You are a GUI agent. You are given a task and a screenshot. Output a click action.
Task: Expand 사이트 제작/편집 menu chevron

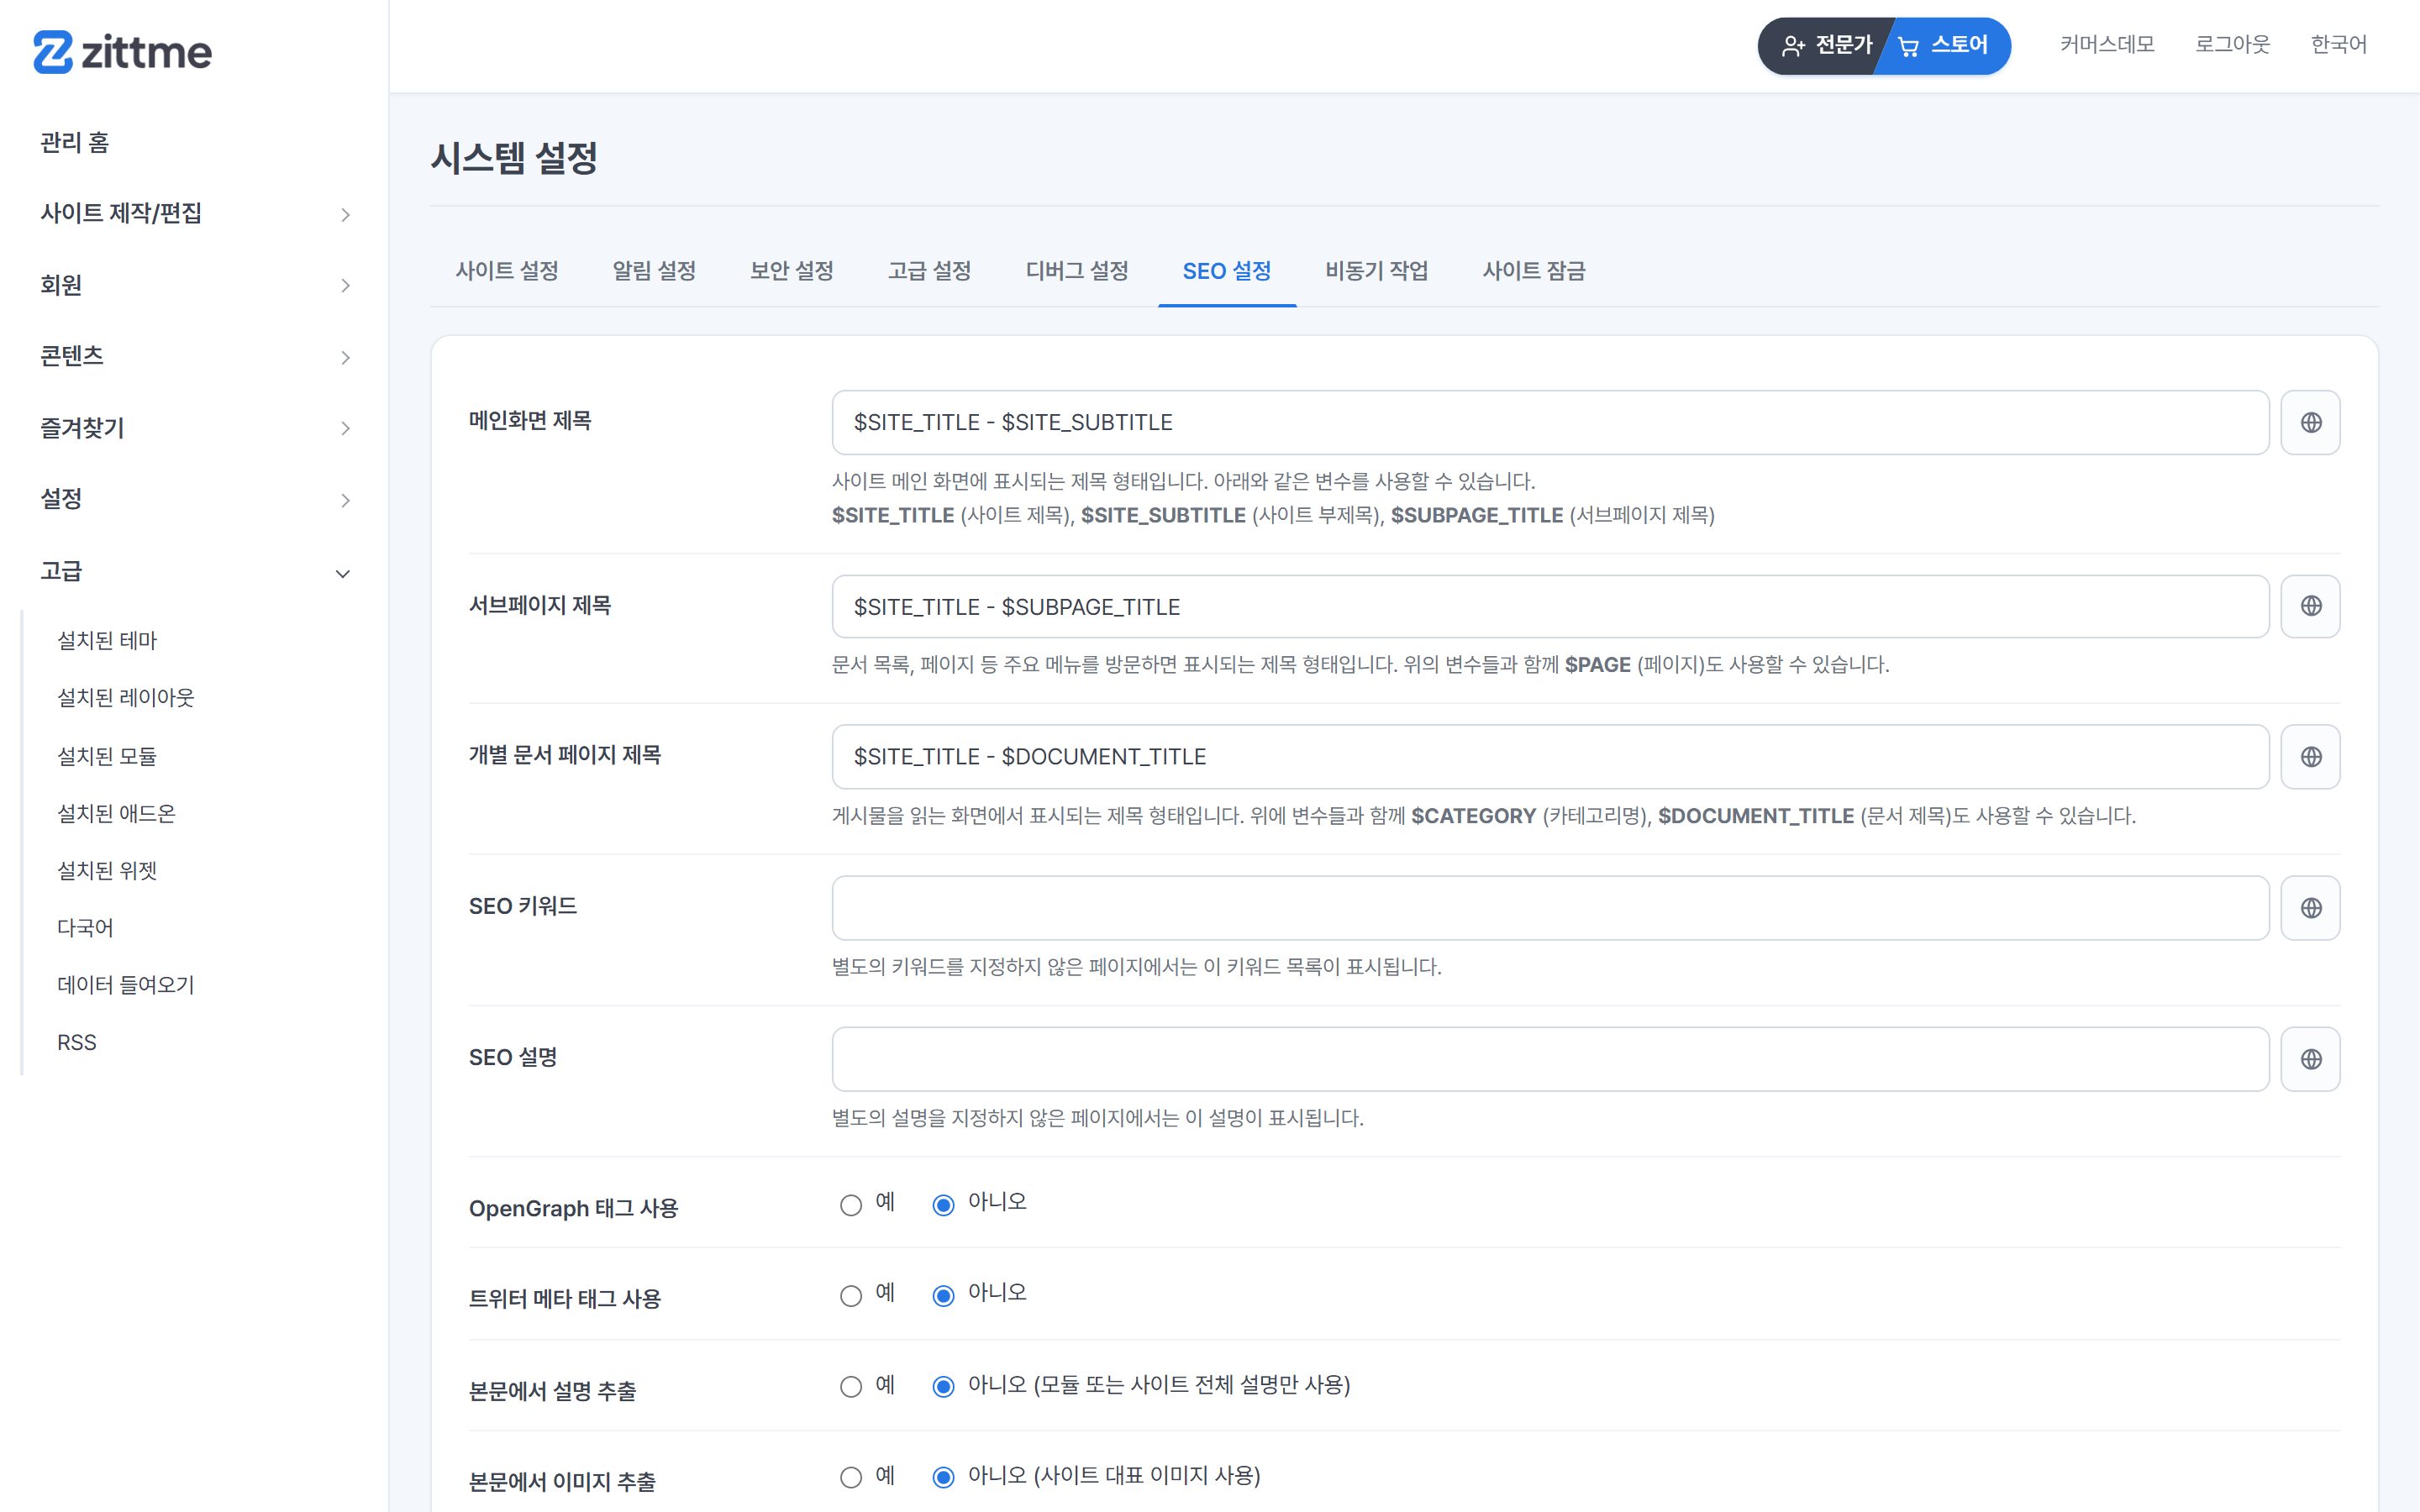click(x=345, y=215)
